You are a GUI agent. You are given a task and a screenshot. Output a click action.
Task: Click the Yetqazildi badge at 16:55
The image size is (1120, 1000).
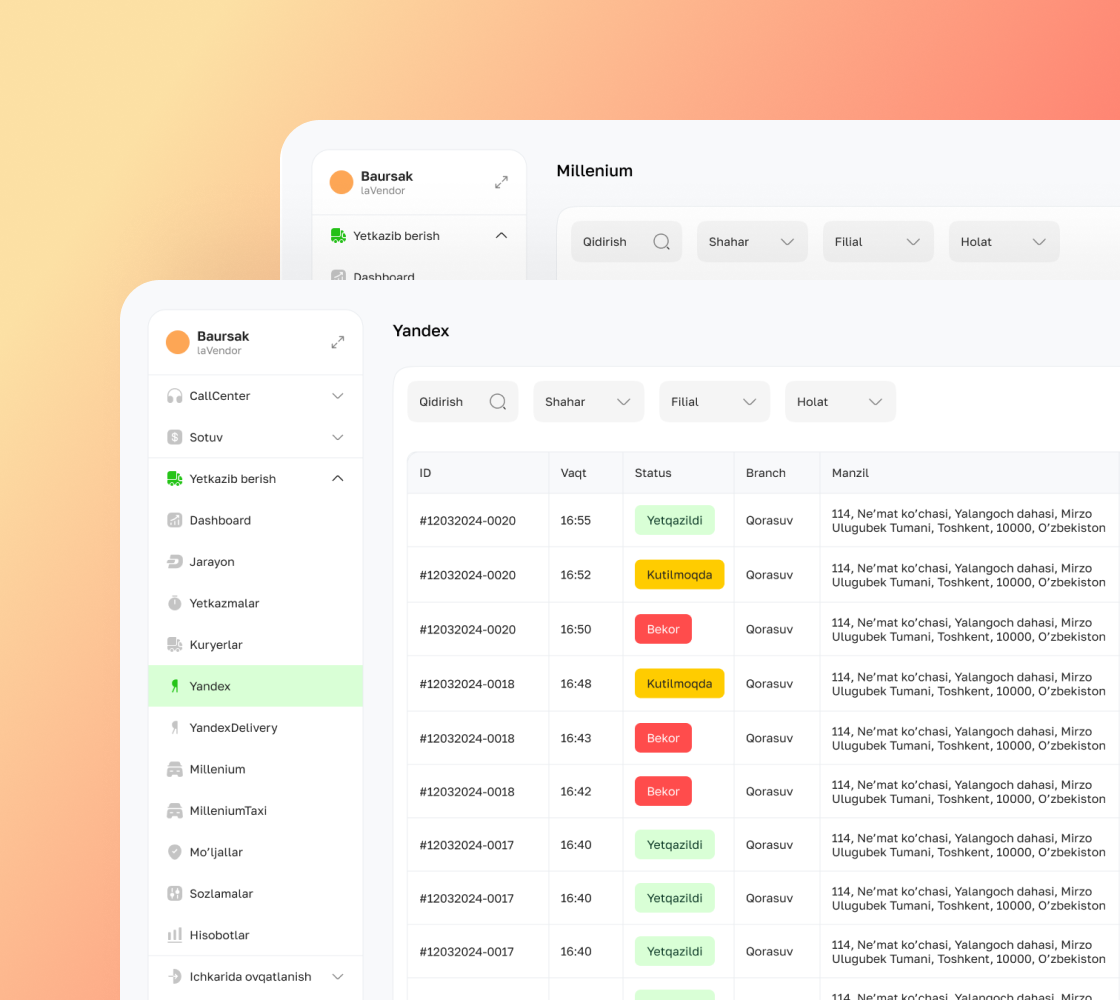coord(674,520)
